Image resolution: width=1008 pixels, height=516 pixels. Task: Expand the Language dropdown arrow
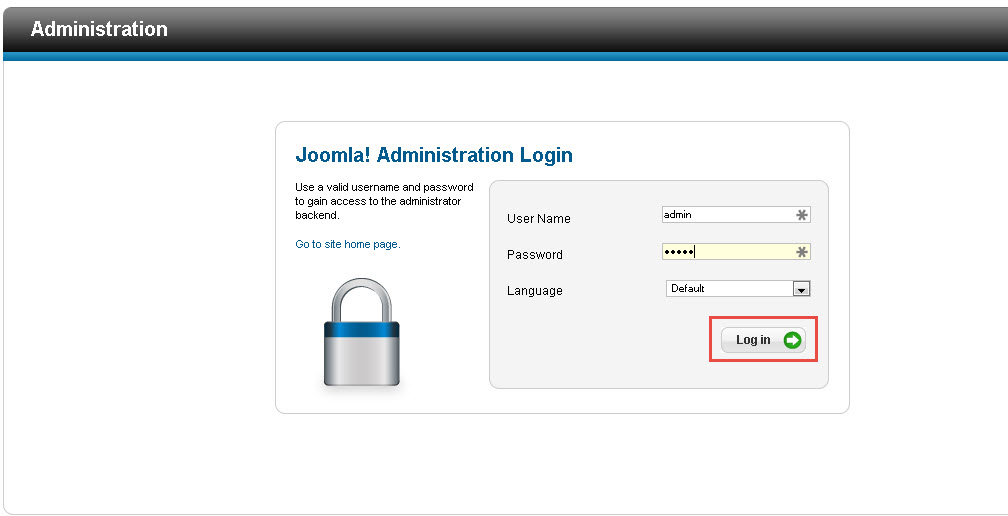pyautogui.click(x=800, y=289)
